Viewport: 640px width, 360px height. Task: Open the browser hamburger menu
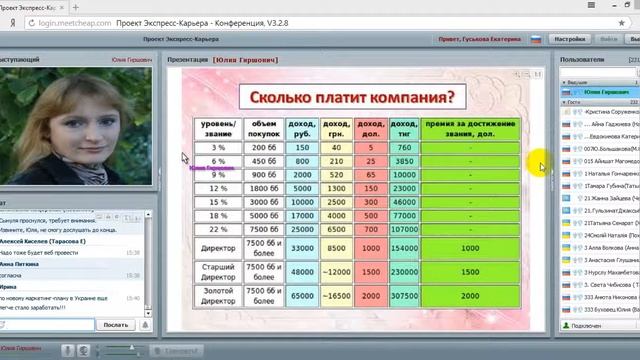[591, 5]
